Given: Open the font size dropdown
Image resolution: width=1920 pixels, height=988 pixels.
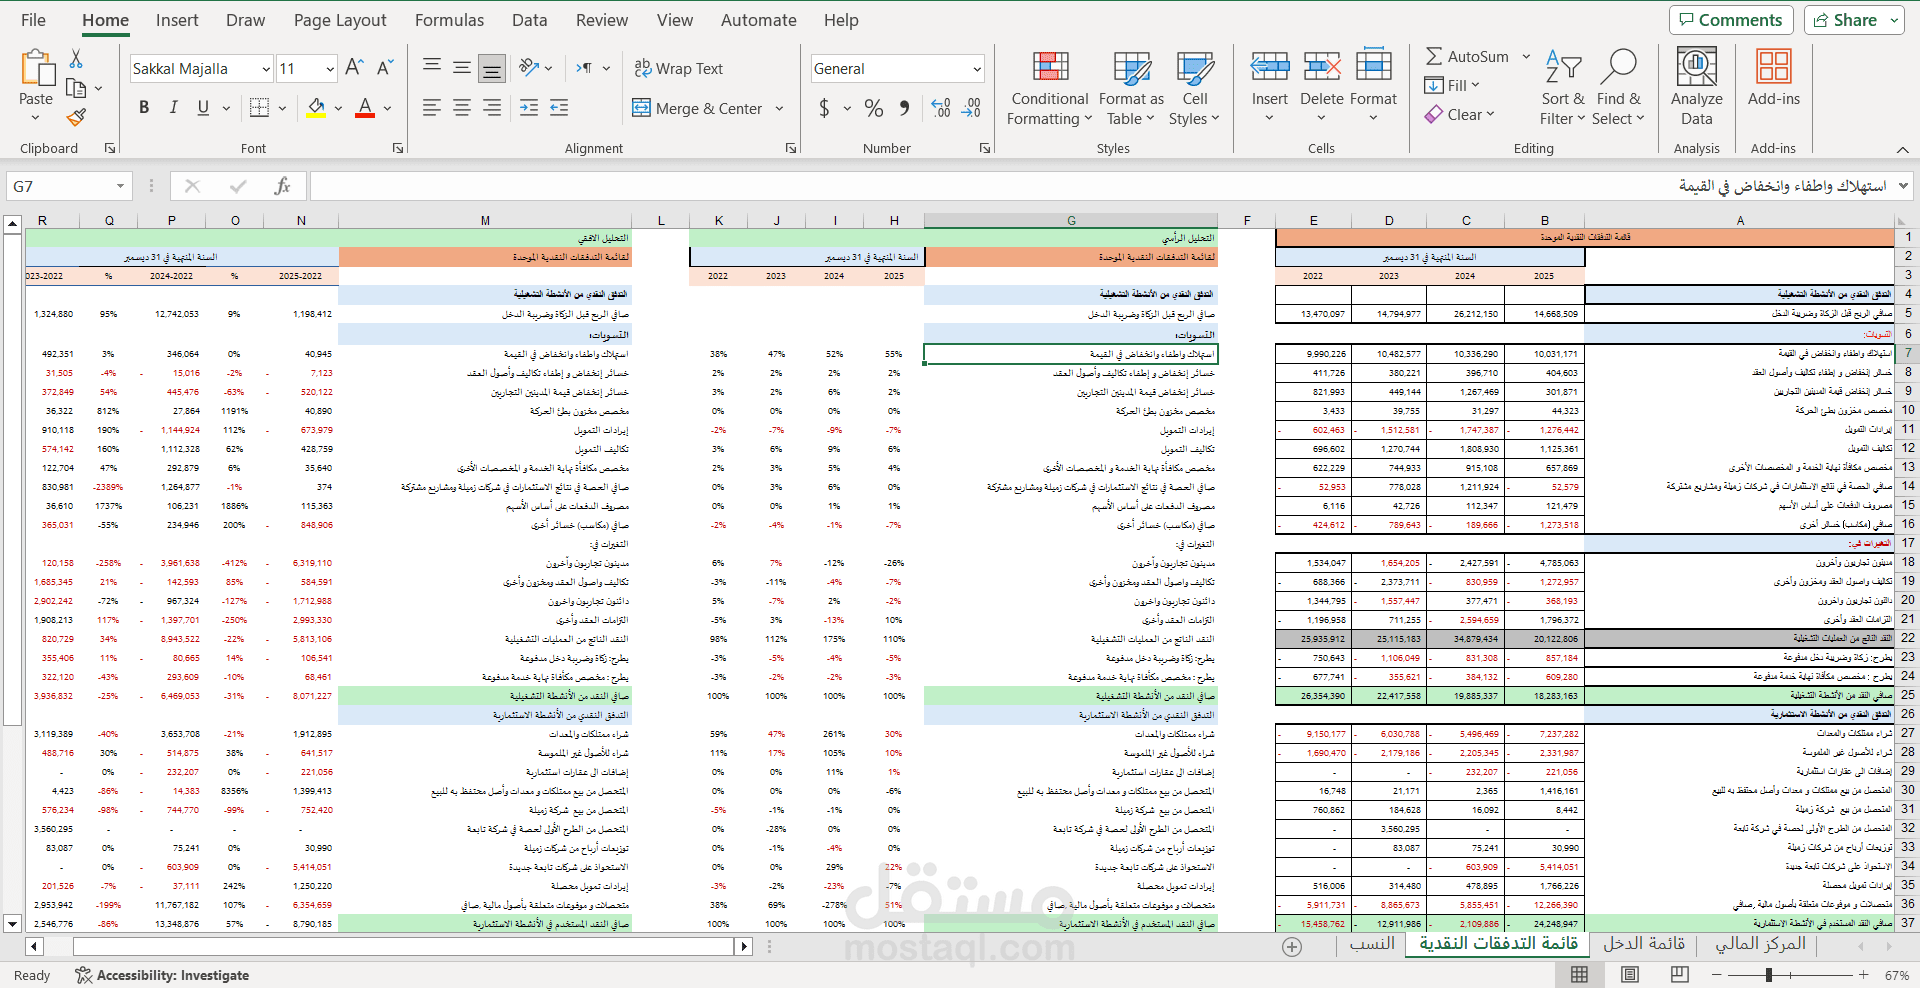Looking at the screenshot, I should tap(330, 69).
